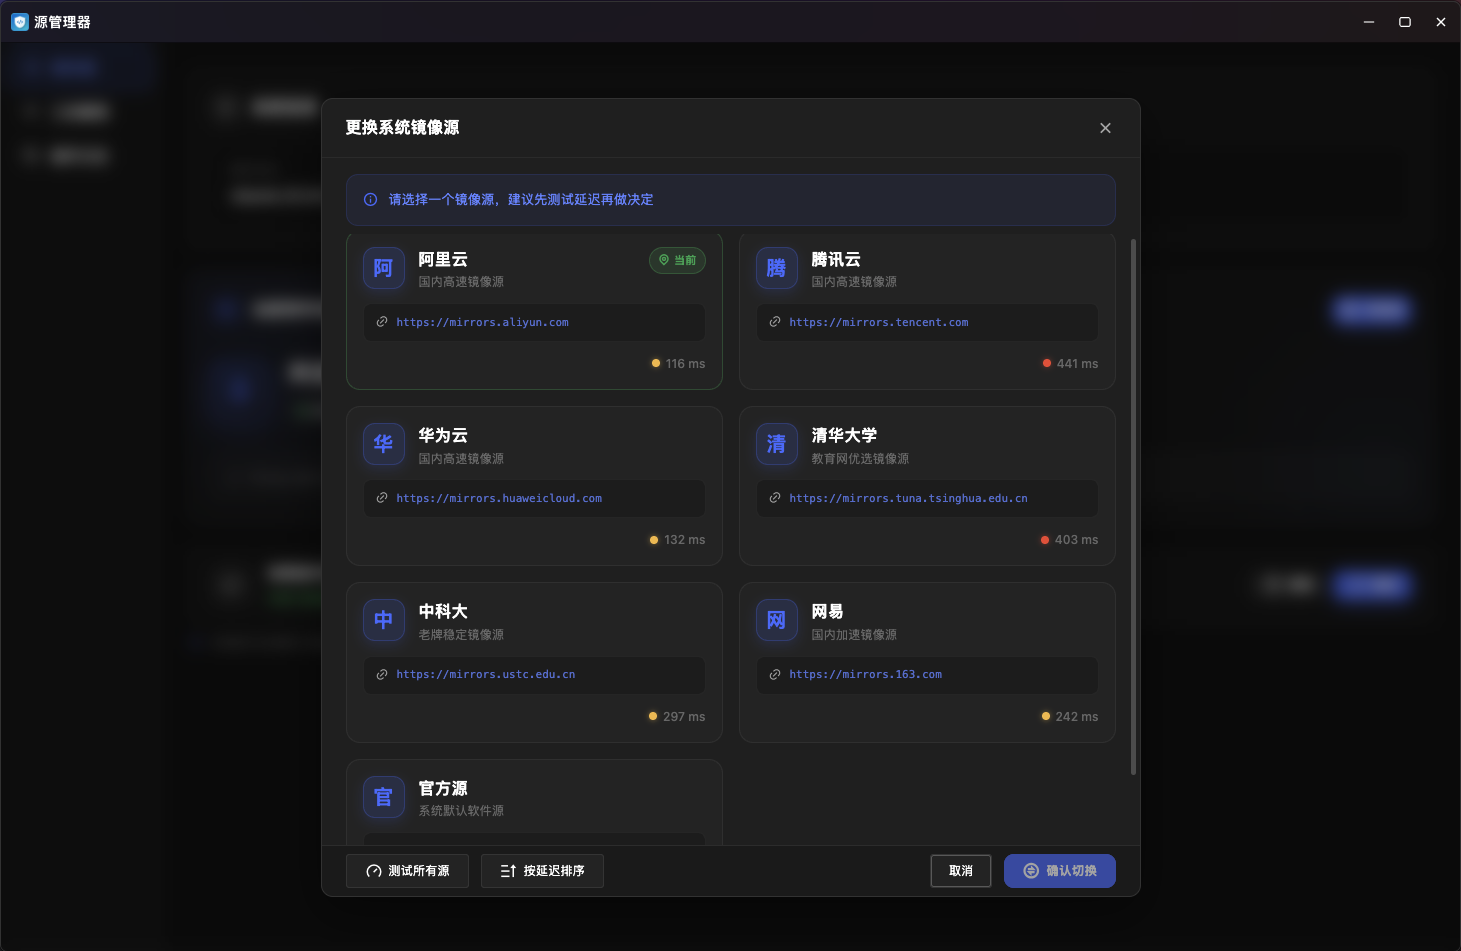1461x951 pixels.
Task: Select the 中科大 mirror title
Action: (443, 611)
